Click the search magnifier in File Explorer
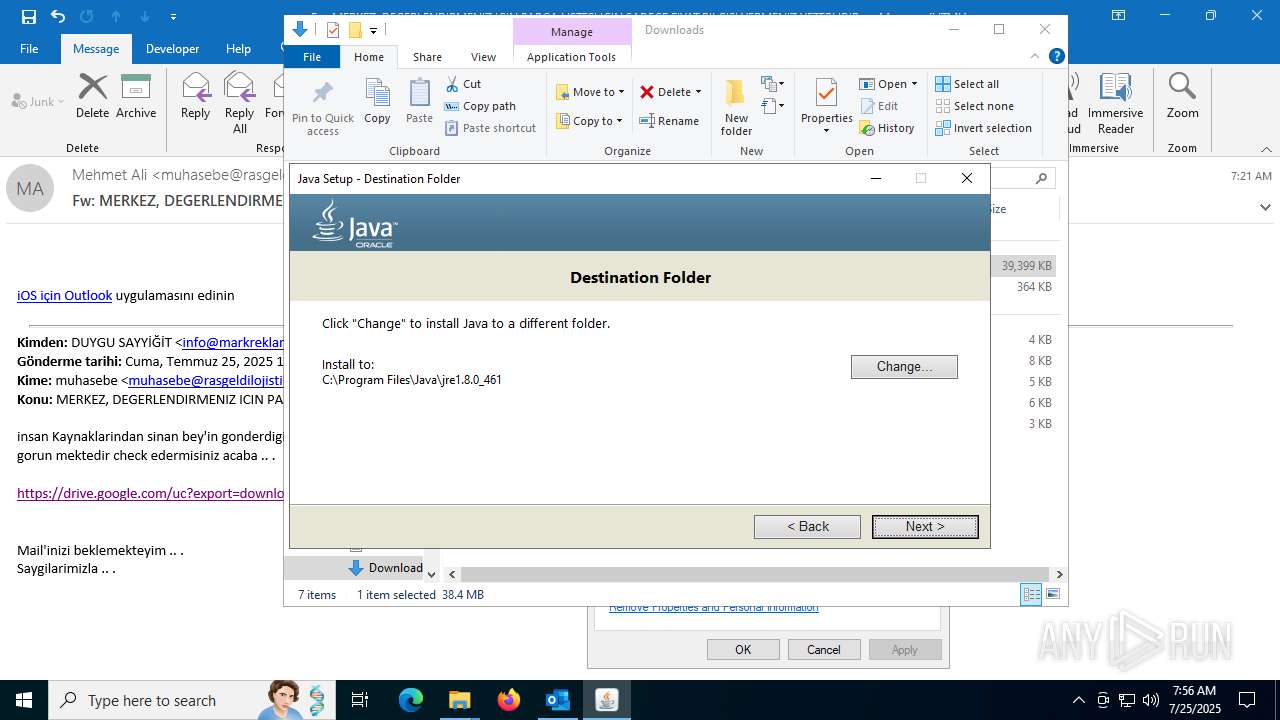 click(1041, 178)
